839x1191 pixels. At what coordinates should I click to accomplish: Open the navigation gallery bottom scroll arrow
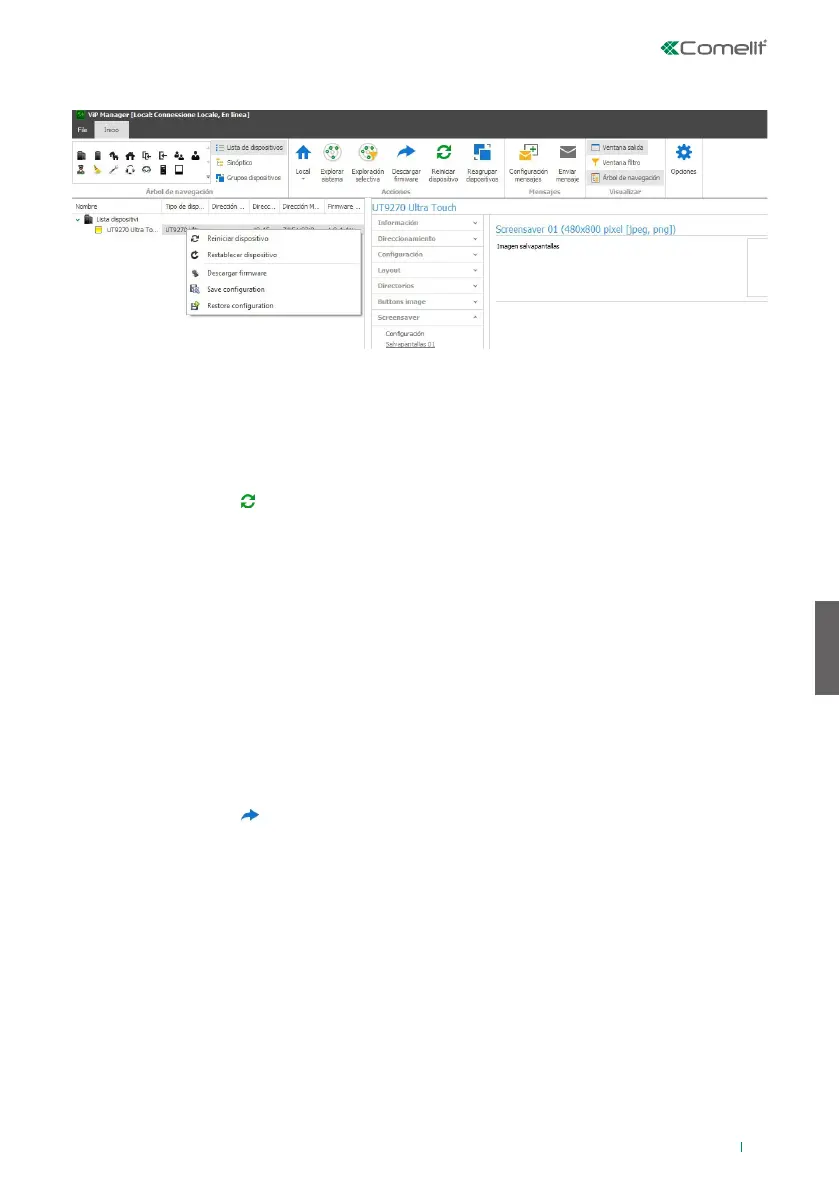pyautogui.click(x=208, y=177)
